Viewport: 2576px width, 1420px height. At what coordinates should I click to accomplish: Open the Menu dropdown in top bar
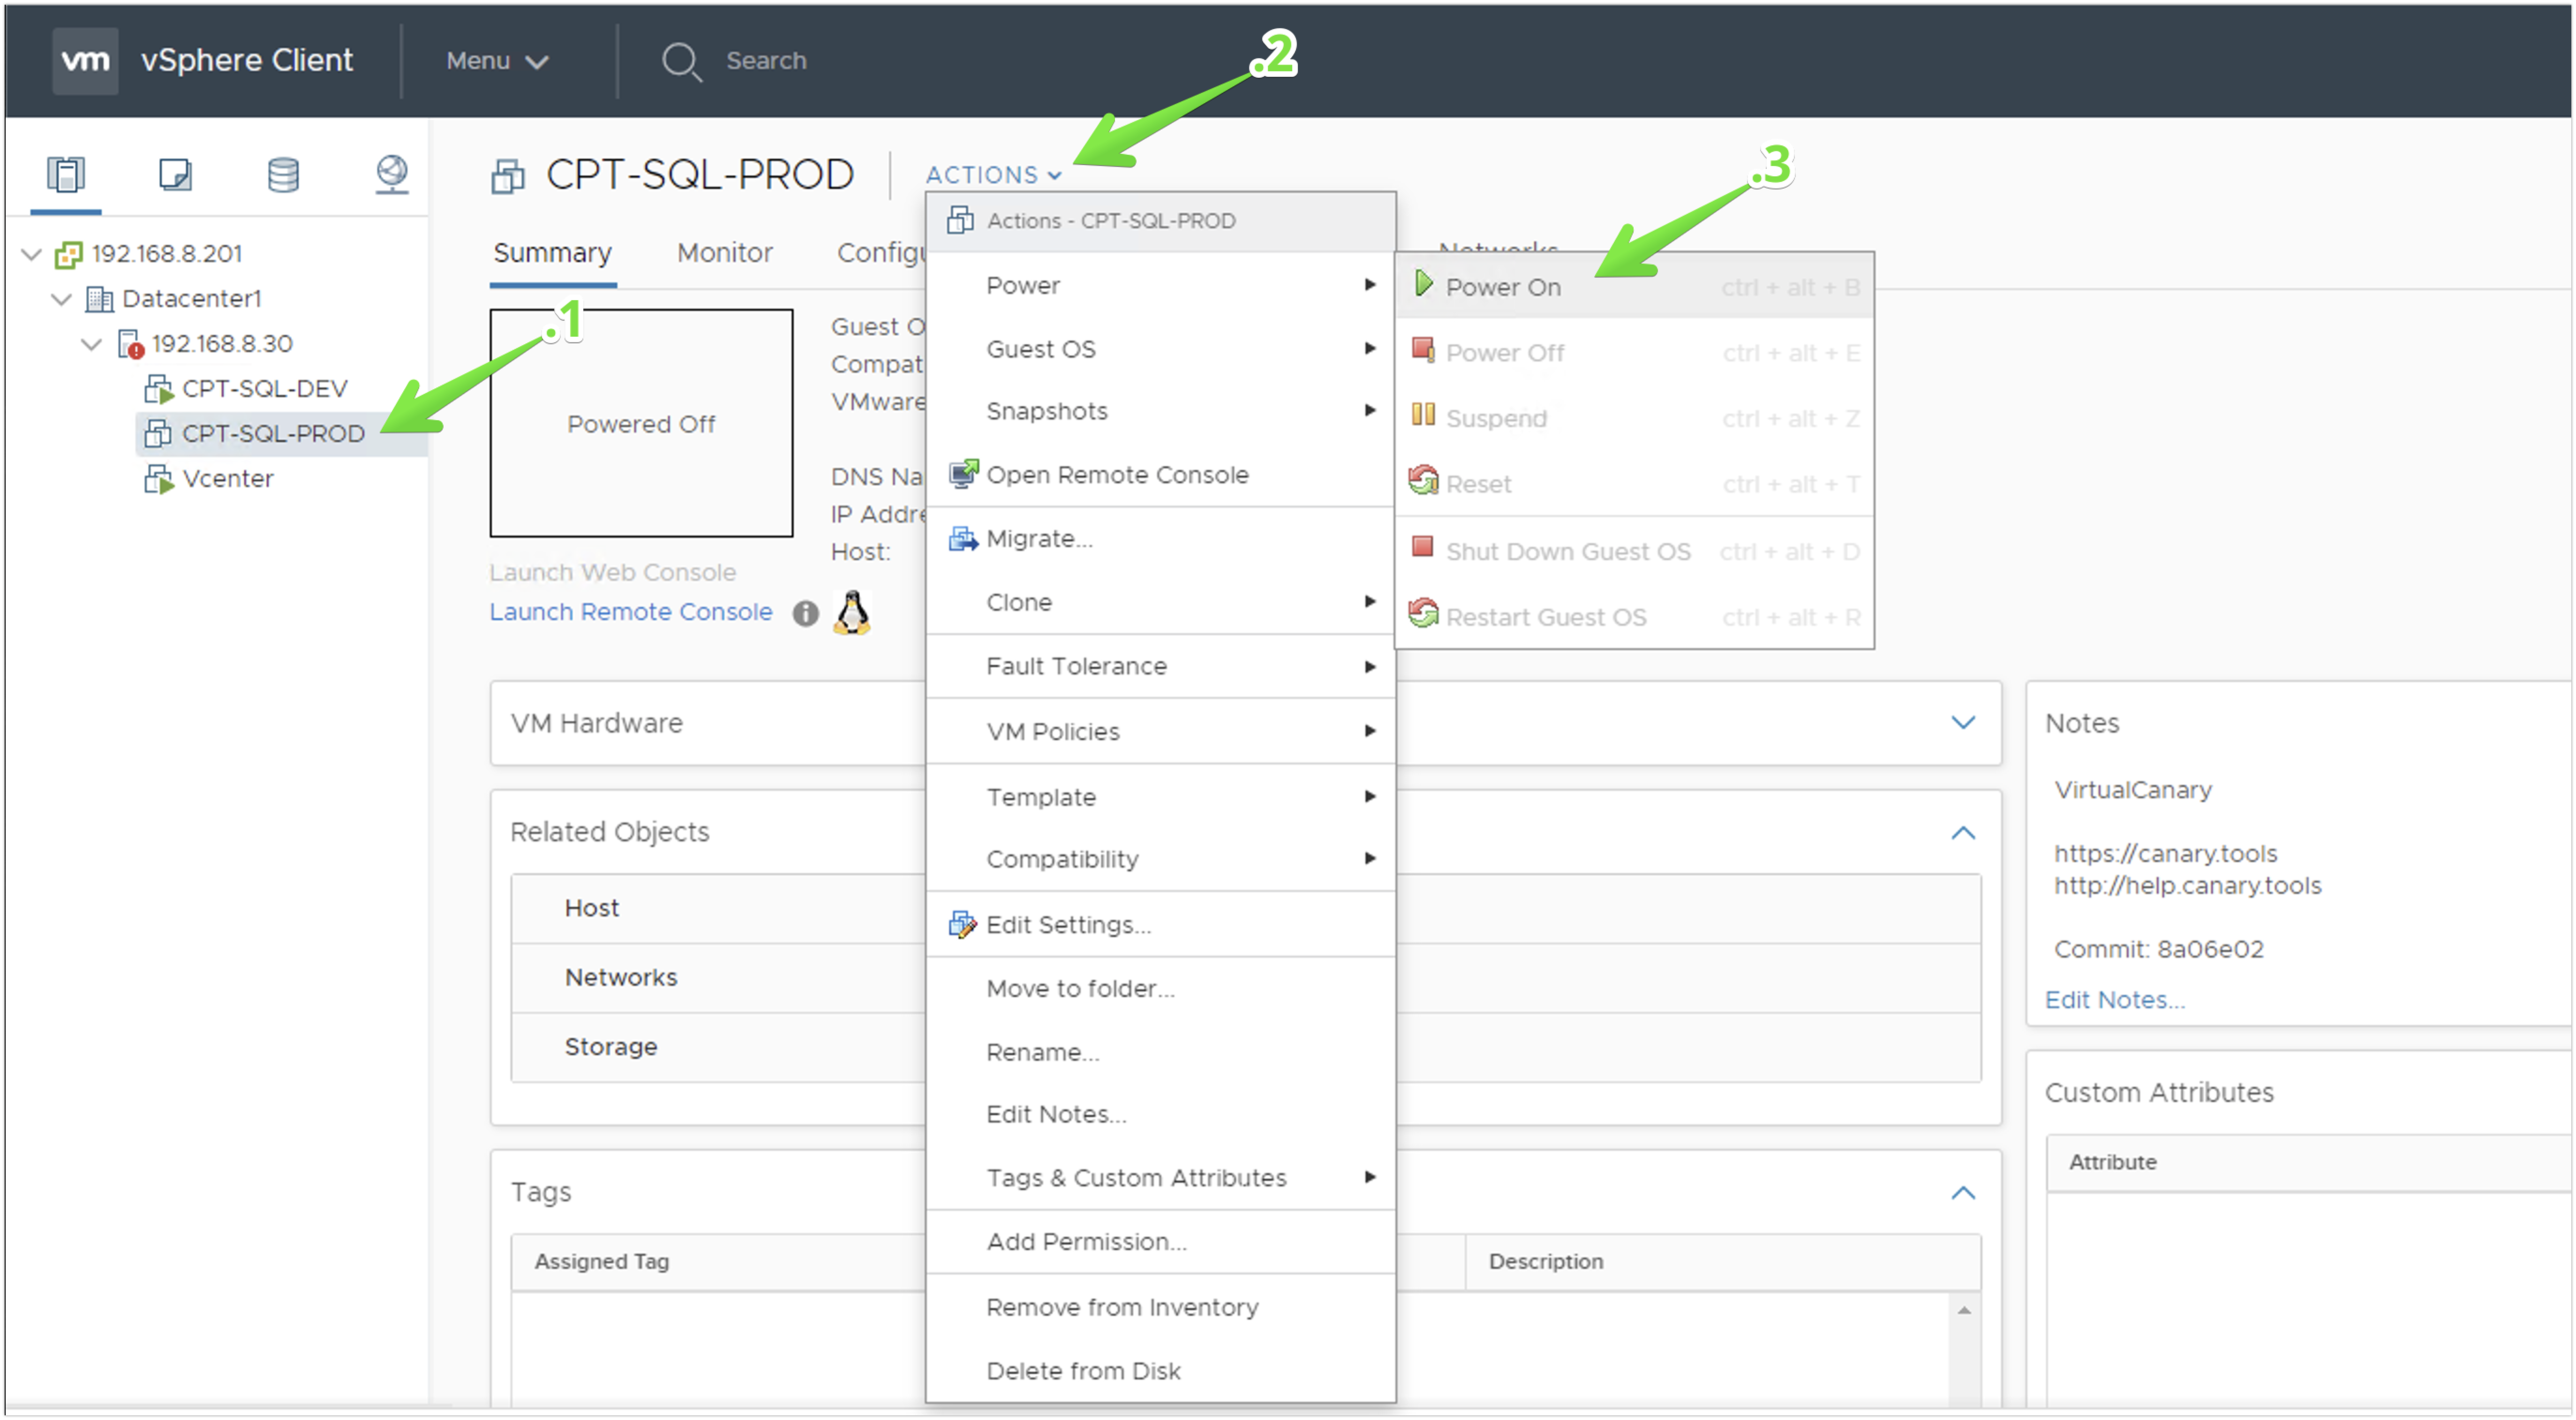[x=497, y=61]
